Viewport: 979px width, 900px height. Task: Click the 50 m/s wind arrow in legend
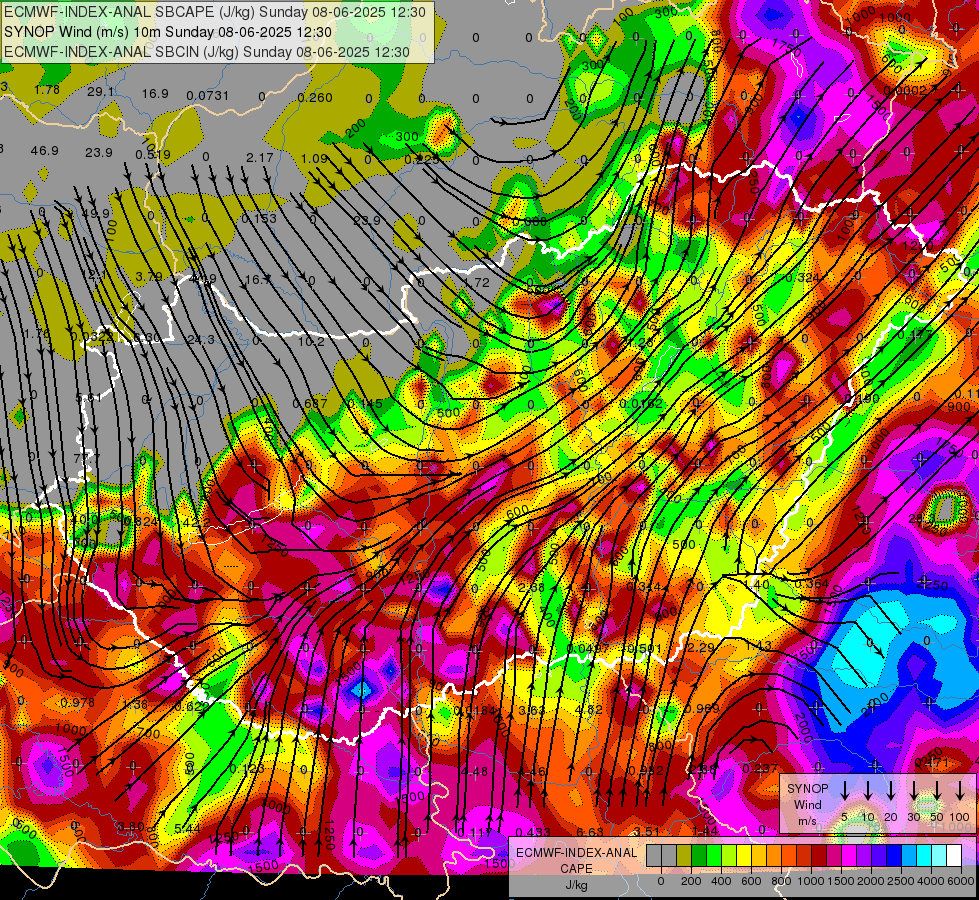[x=937, y=791]
